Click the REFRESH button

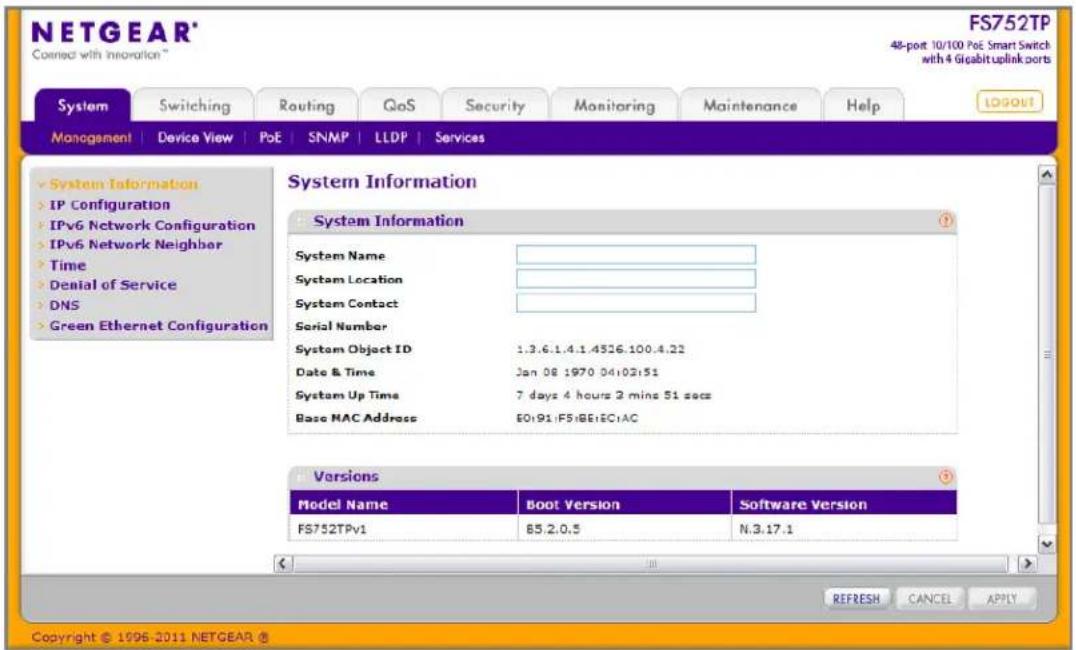pyautogui.click(x=856, y=599)
